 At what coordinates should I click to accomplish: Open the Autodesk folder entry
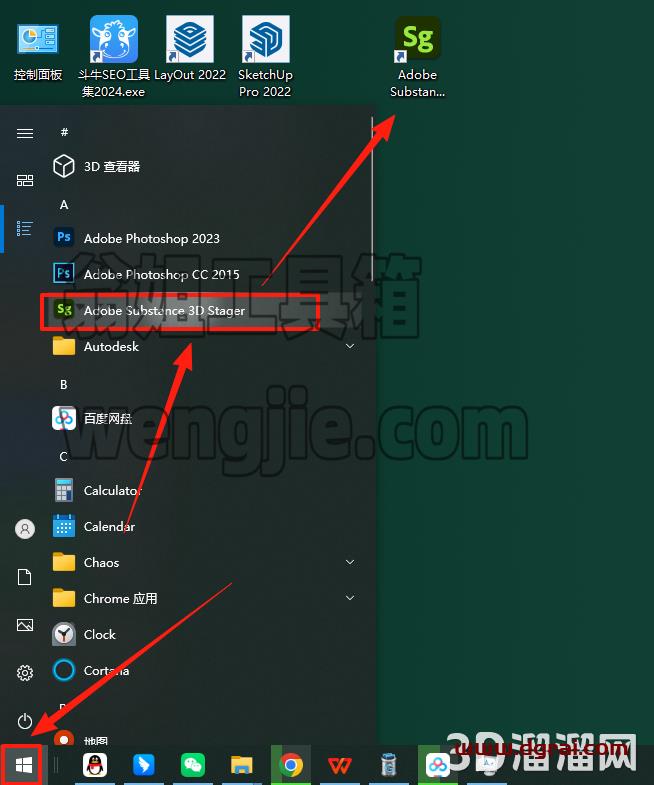coord(205,346)
